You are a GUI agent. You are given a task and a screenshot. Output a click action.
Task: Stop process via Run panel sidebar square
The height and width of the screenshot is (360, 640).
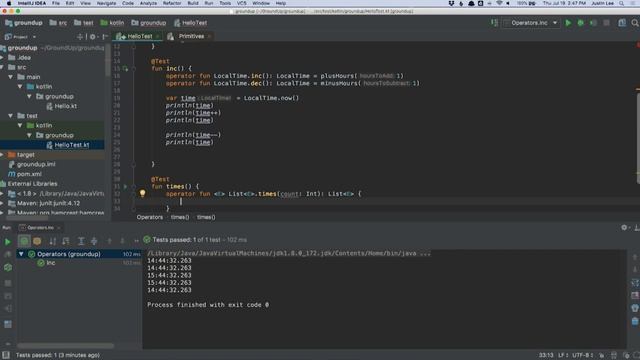(8, 283)
